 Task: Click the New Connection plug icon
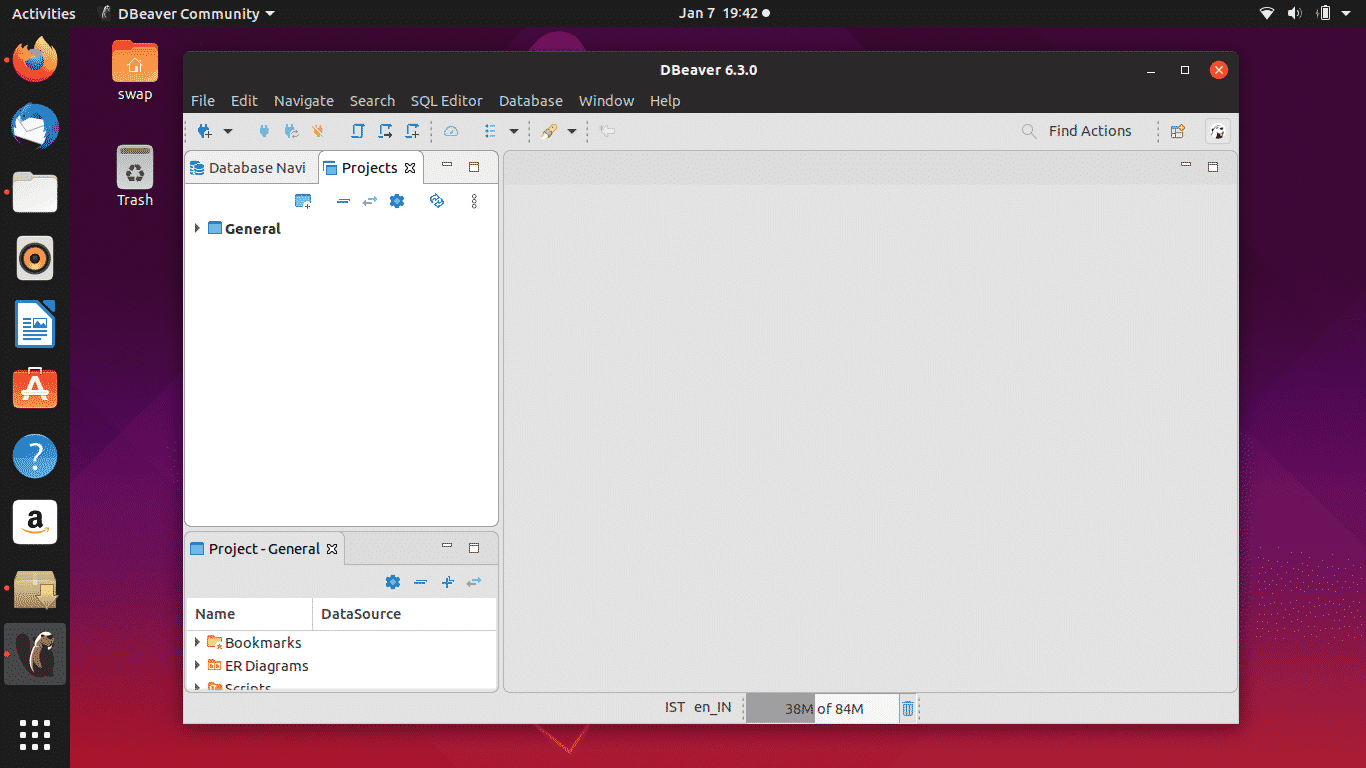[205, 131]
